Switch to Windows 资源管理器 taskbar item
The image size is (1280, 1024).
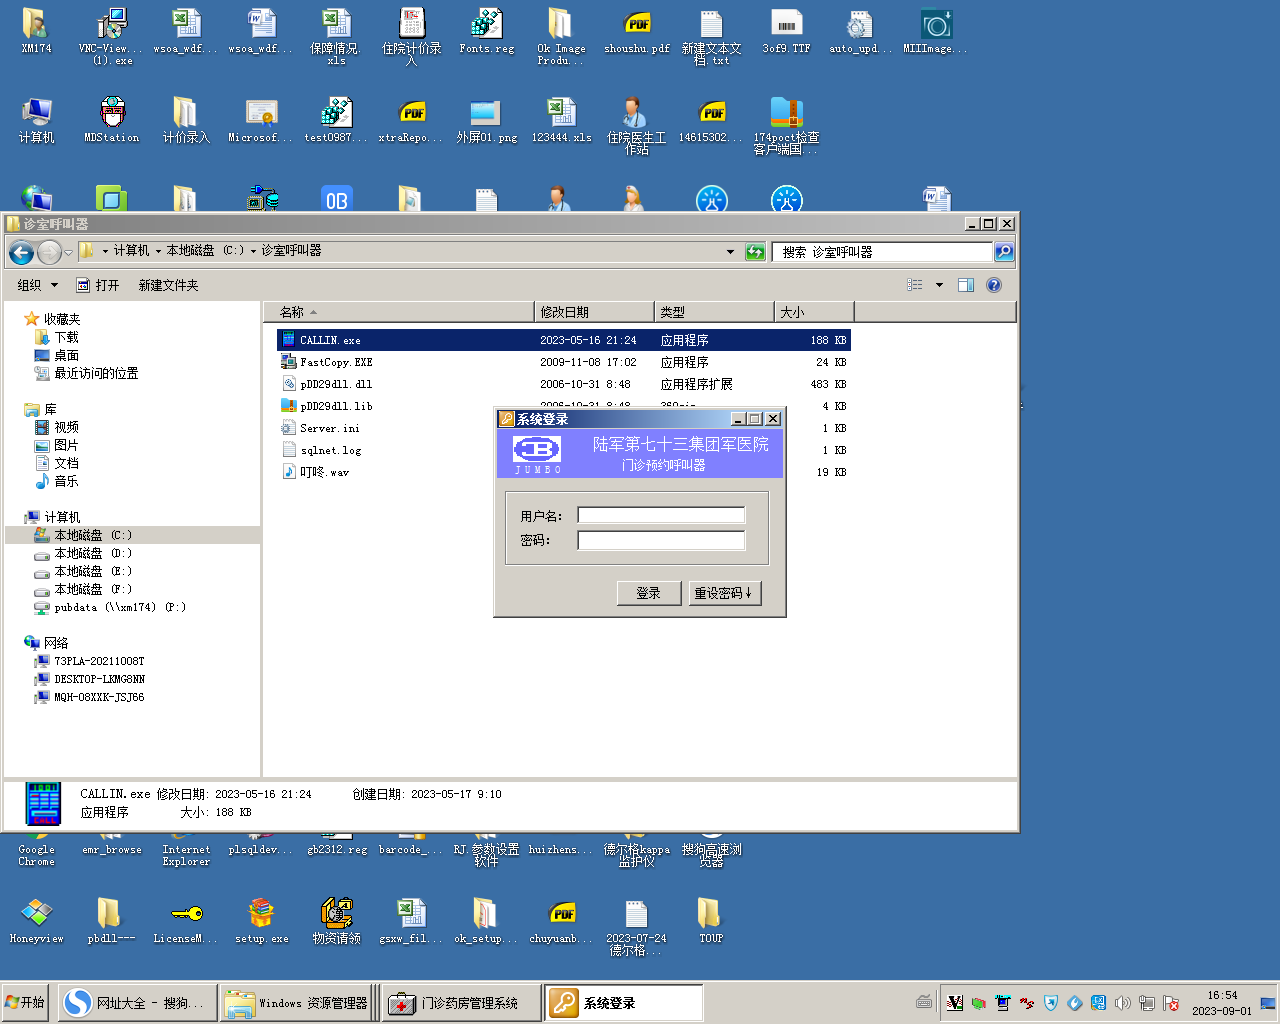coord(298,1003)
